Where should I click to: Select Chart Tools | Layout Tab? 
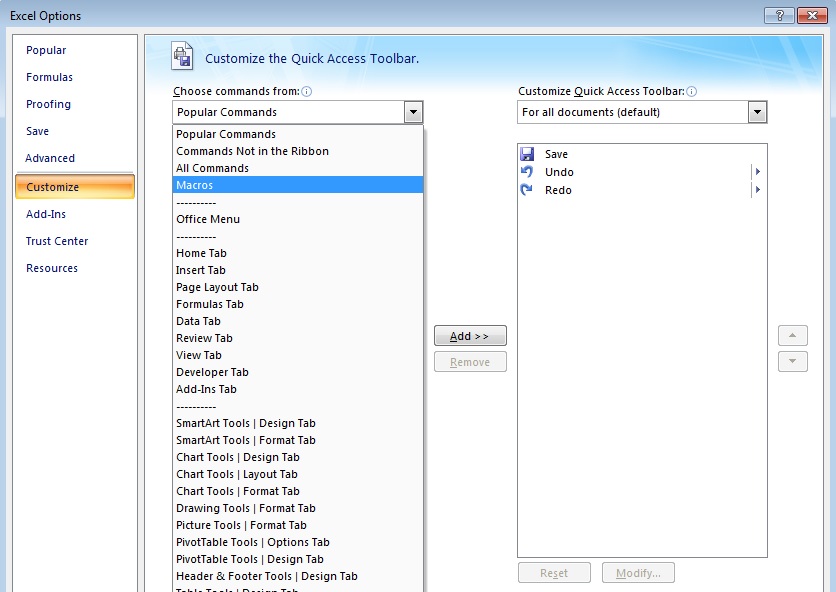pyautogui.click(x=298, y=475)
